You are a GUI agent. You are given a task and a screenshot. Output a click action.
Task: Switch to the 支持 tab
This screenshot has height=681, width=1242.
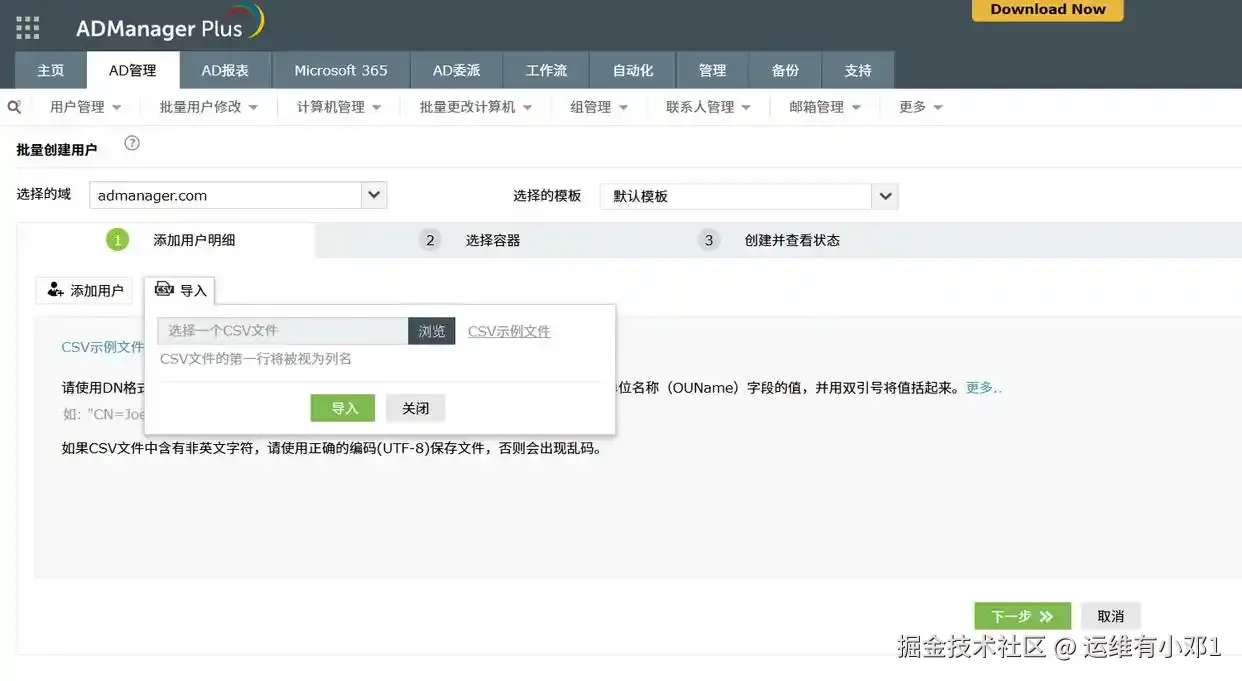[858, 70]
